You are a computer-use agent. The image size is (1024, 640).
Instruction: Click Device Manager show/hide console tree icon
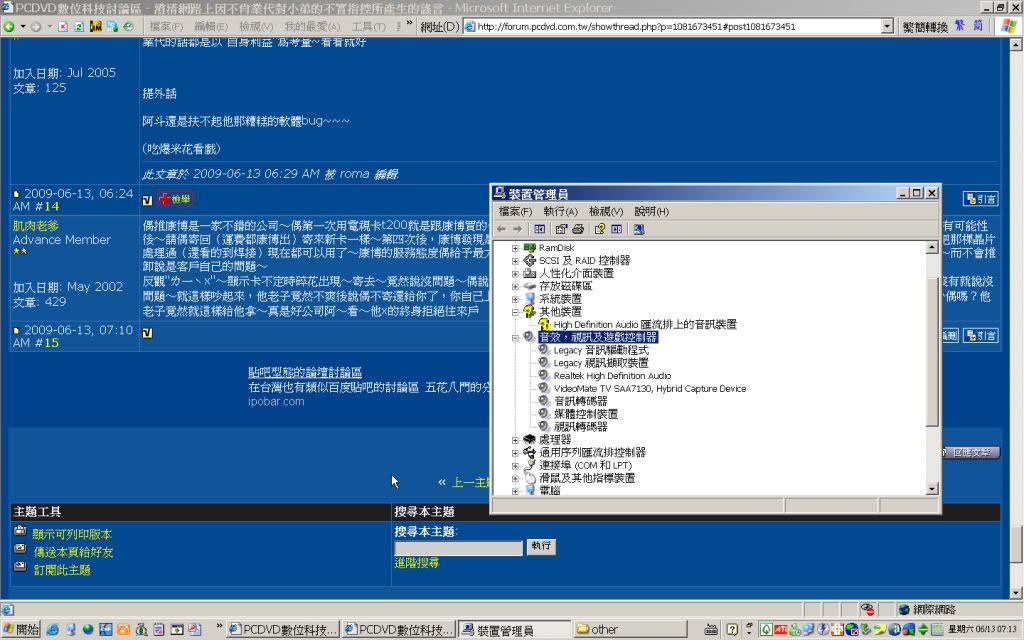539,229
